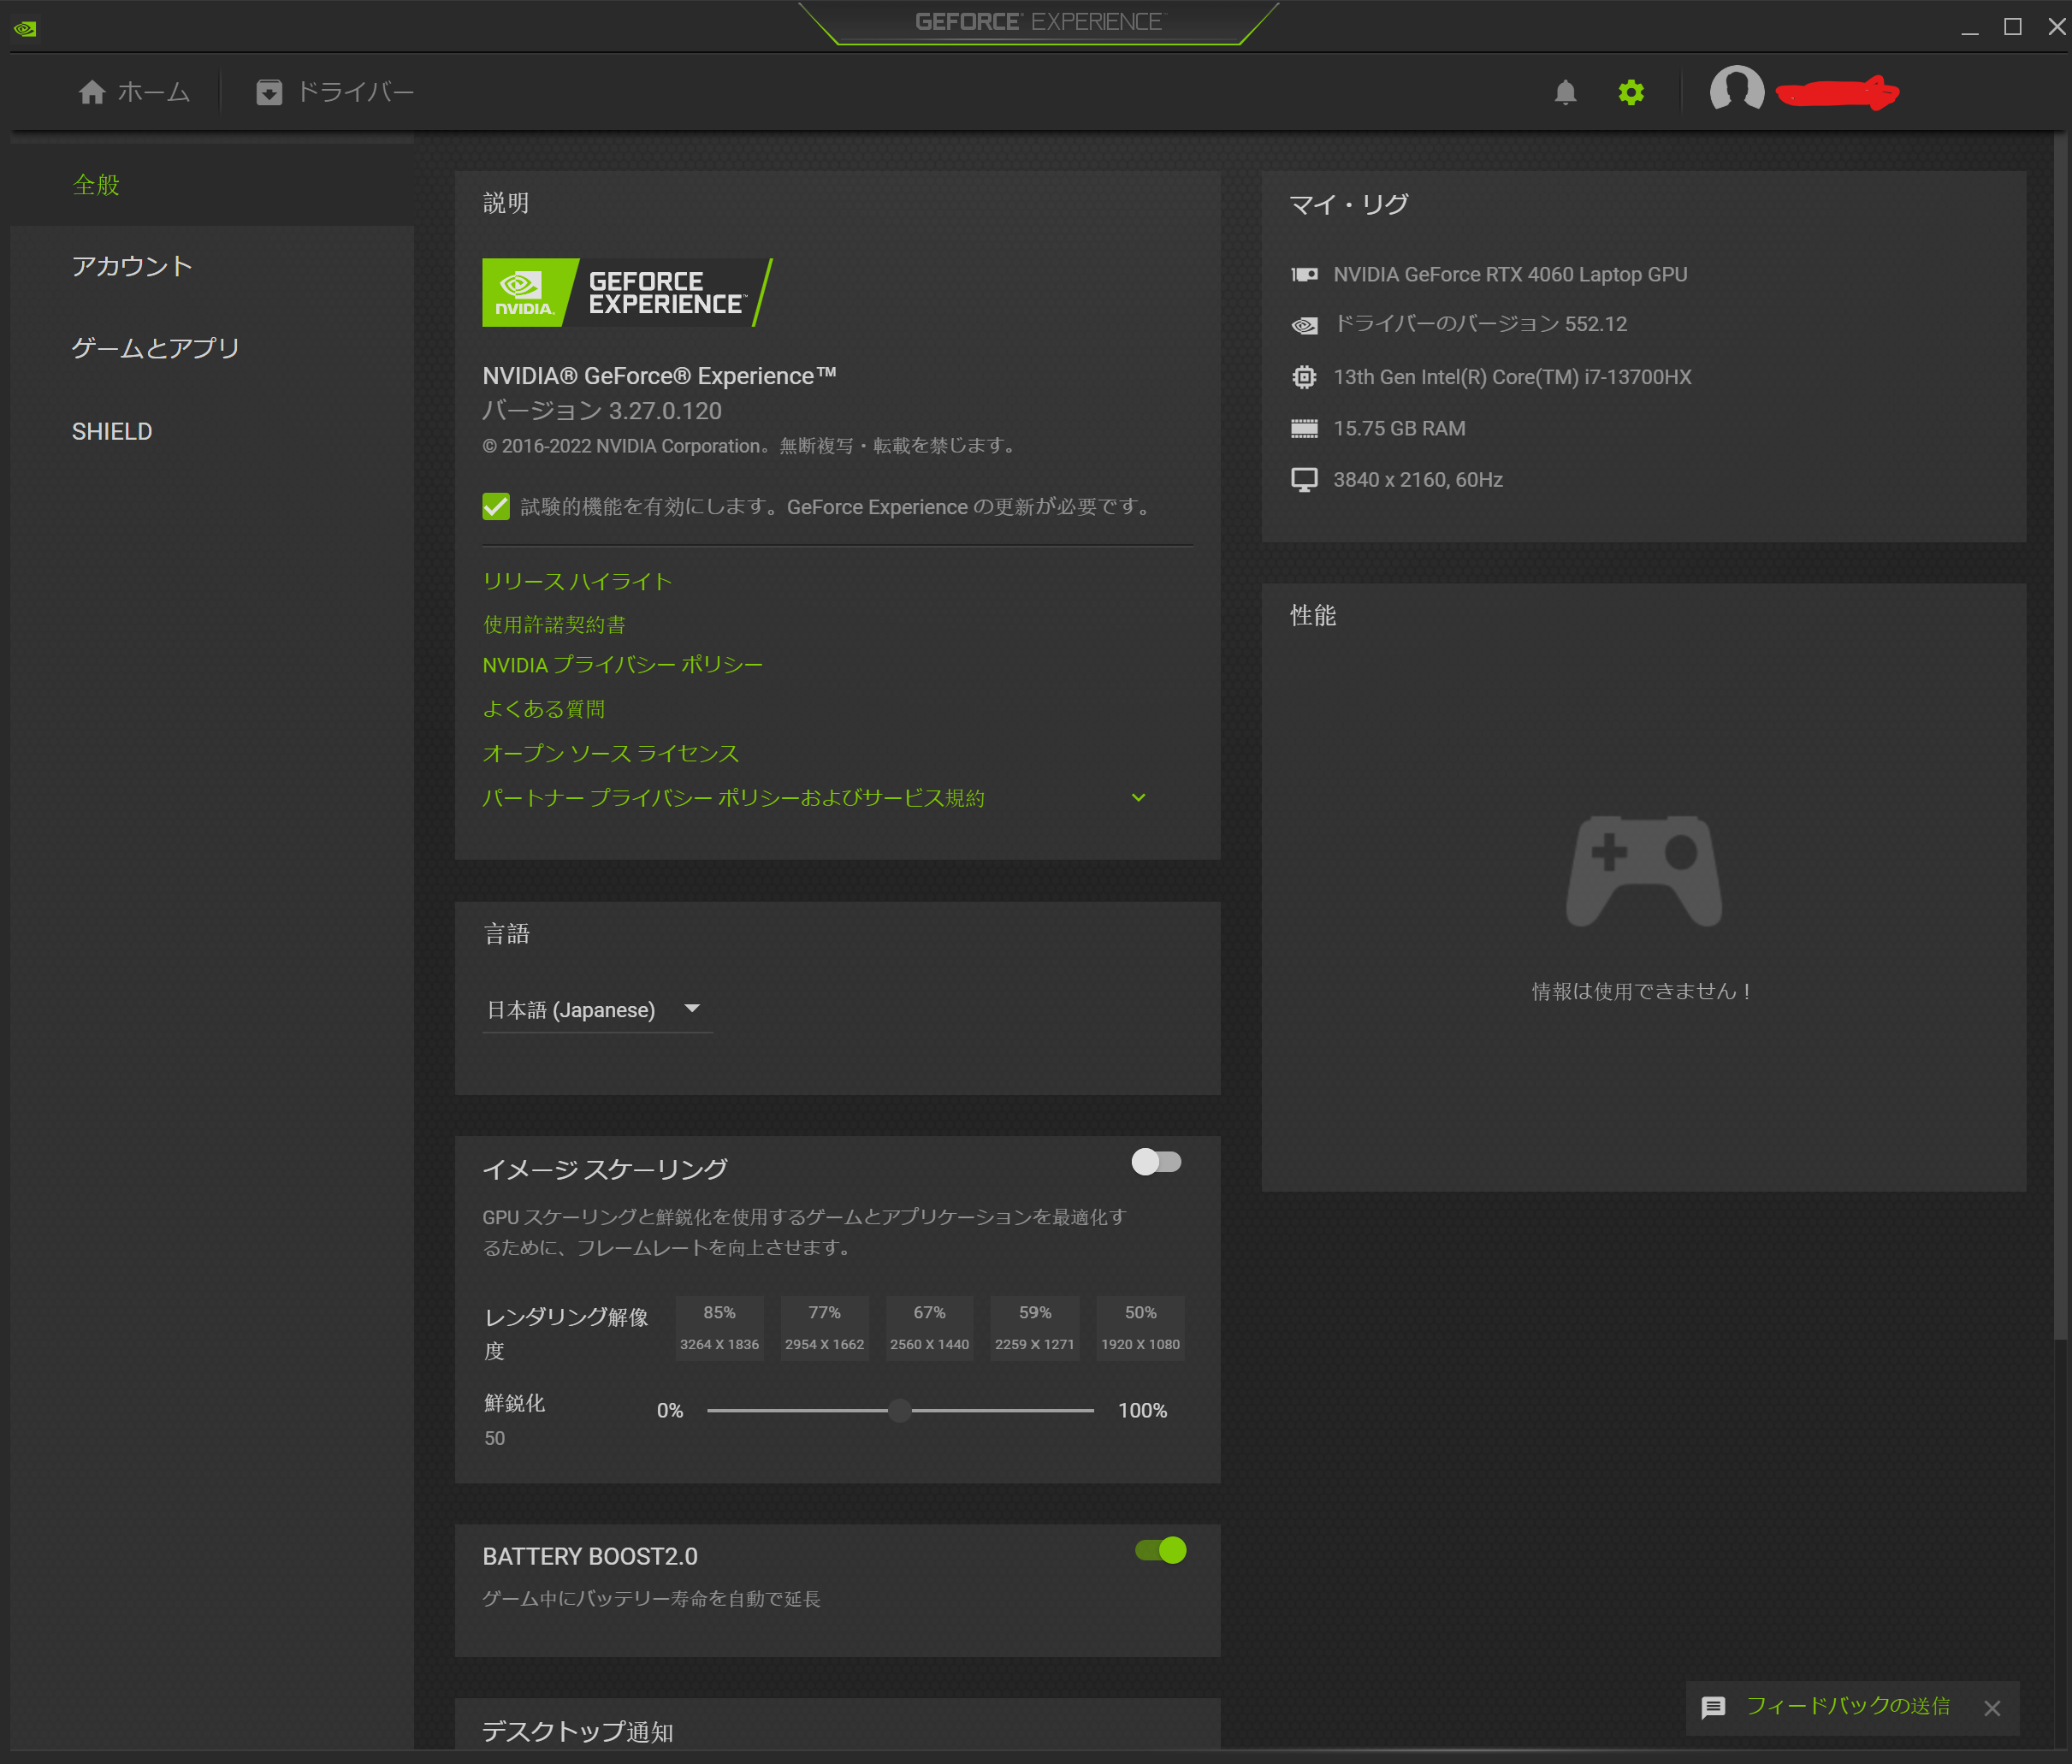
Task: Expand the partner privacy policy chevron
Action: click(x=1138, y=797)
